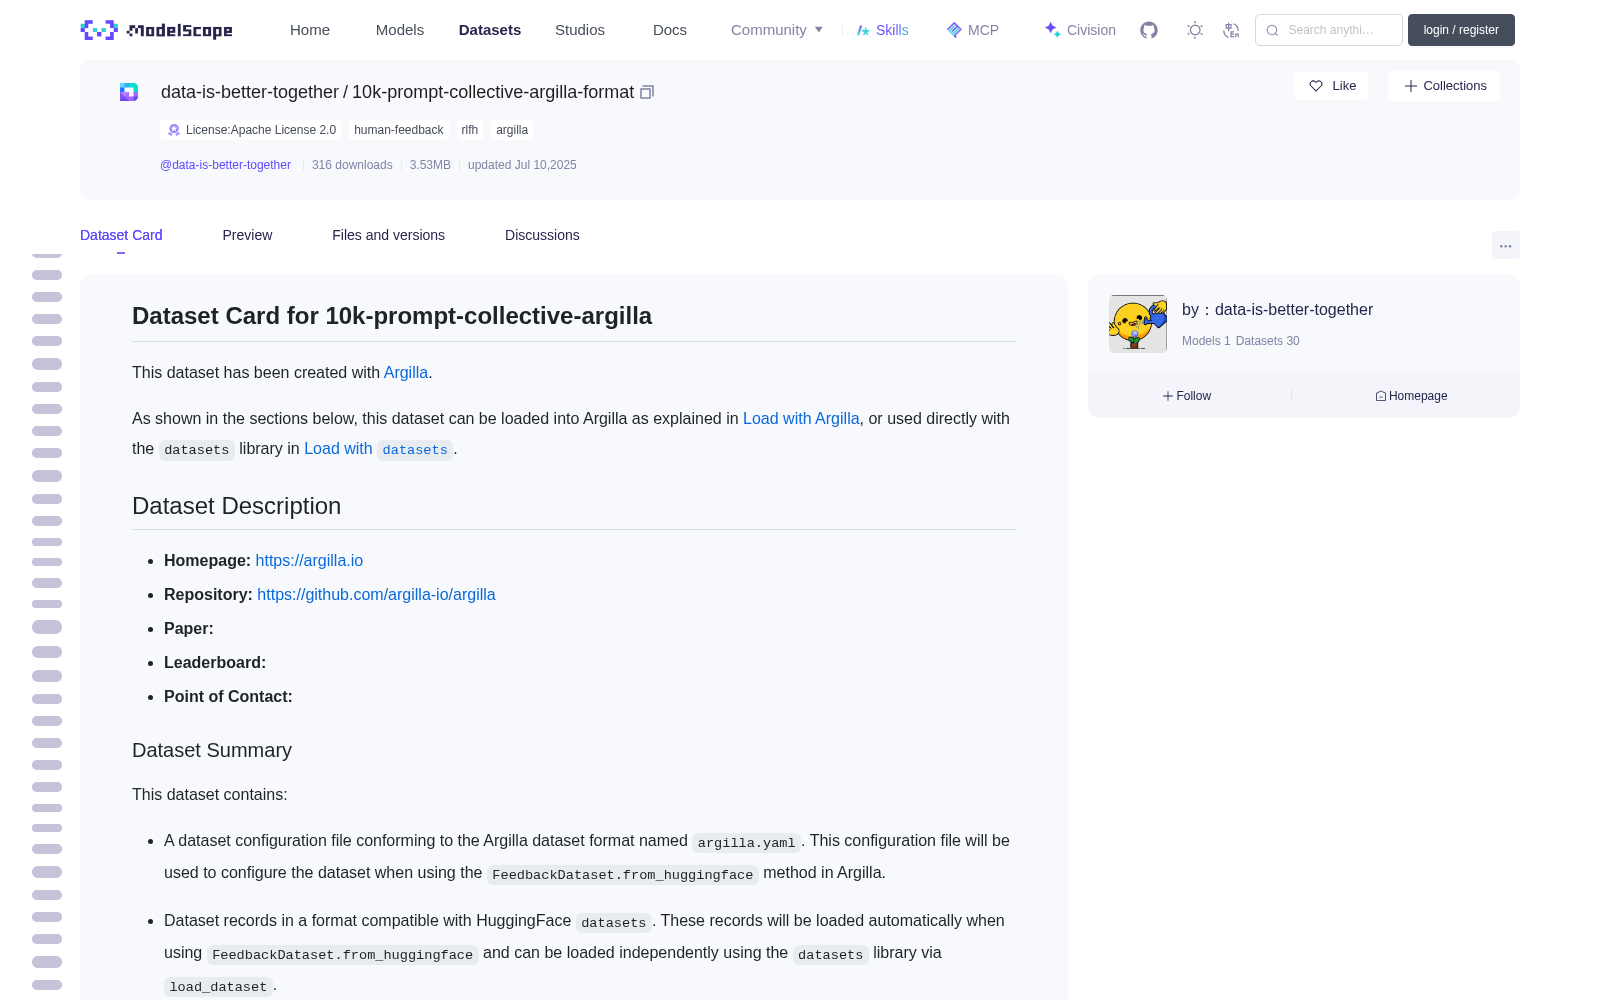Viewport: 1600px width, 1000px height.
Task: Go to the Models page
Action: click(400, 30)
